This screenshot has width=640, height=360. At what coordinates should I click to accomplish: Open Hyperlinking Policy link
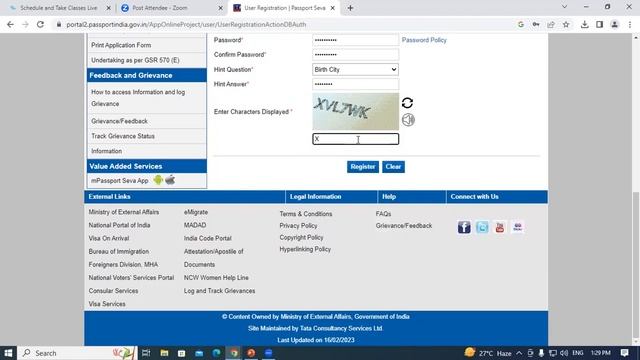click(305, 249)
